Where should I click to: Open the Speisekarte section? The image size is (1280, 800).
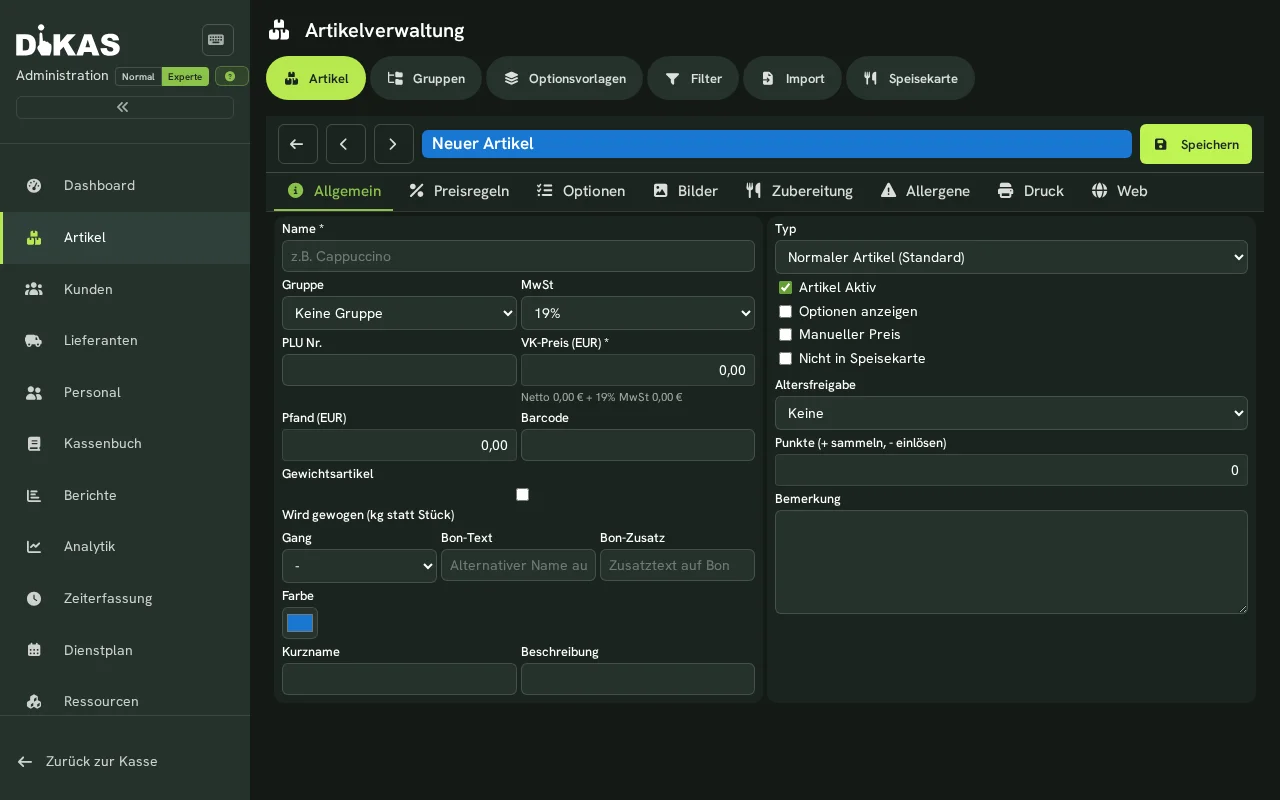(910, 78)
